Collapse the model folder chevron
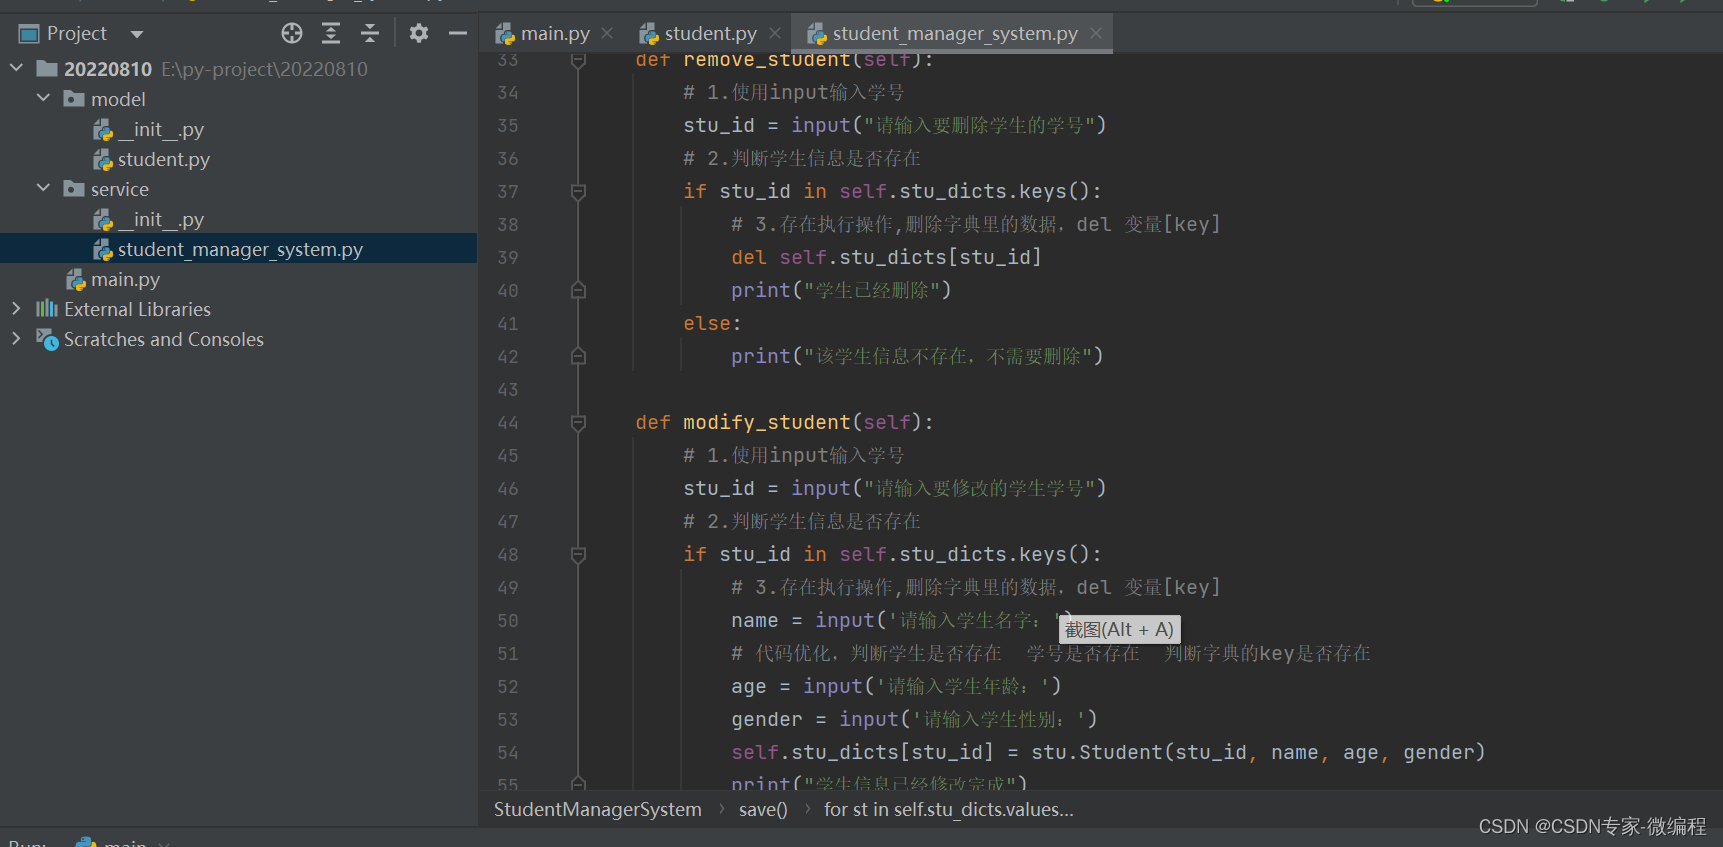 click(x=43, y=98)
